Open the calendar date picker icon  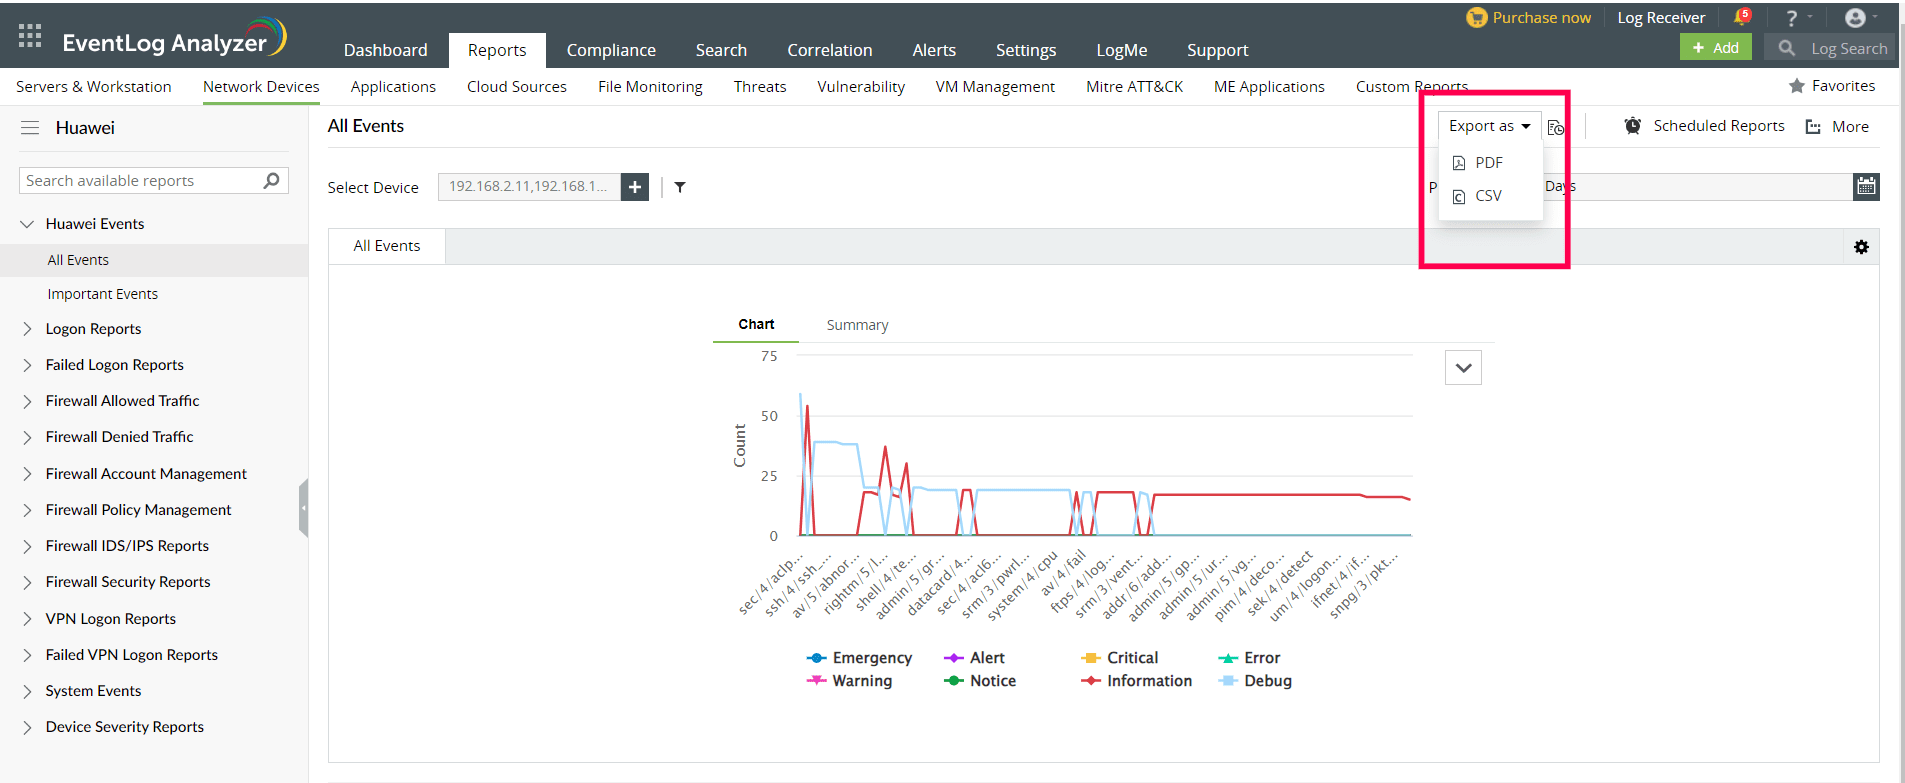click(1866, 186)
